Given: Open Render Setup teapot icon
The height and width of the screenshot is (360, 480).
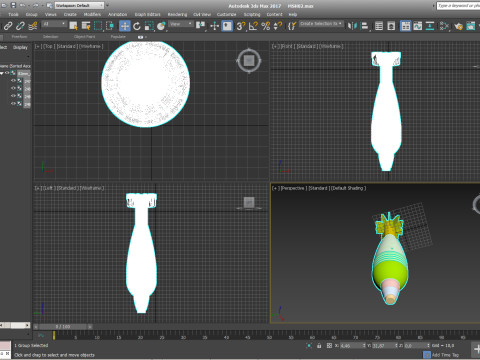Looking at the screenshot, I should 459,26.
